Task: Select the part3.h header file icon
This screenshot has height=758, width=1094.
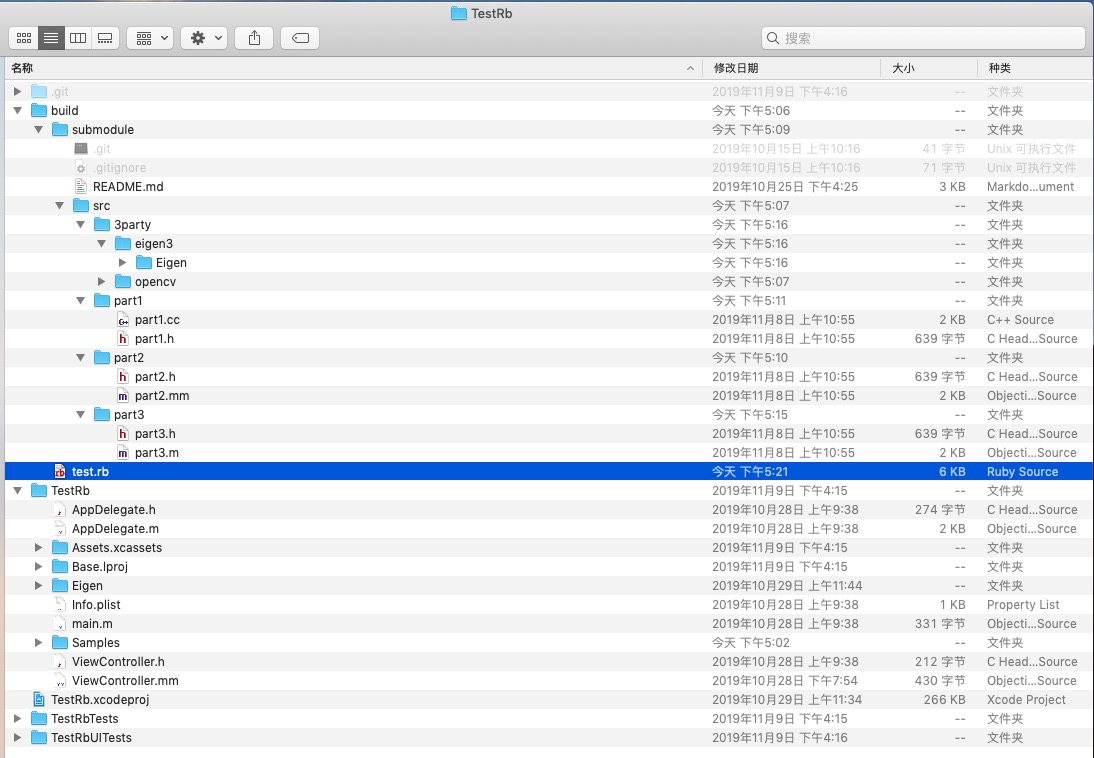Action: (x=123, y=433)
